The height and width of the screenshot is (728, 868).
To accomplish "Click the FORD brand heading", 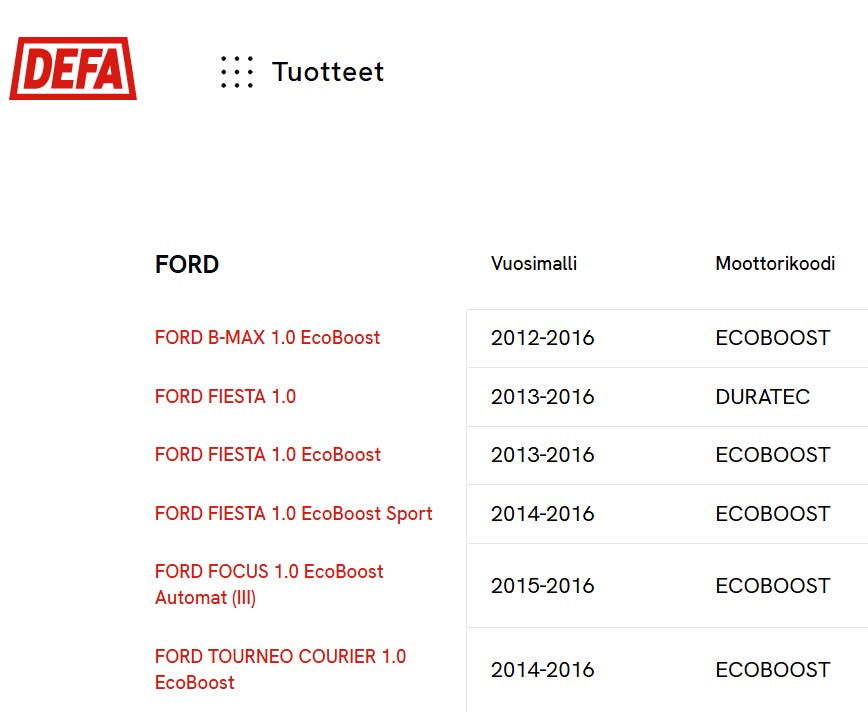I will 187,265.
